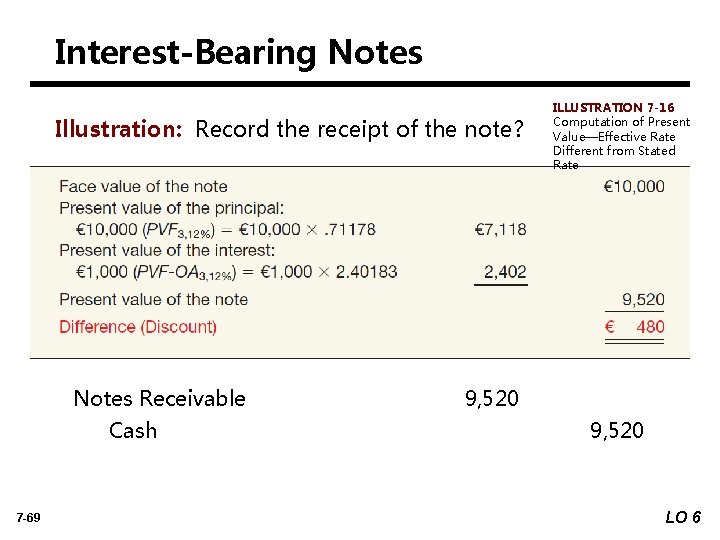
Task: Click the 'Face value of the note' row label
Action: 143,186
